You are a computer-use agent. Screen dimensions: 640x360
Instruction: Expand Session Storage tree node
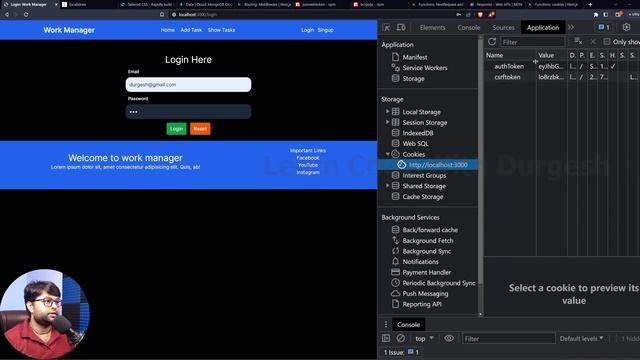point(387,122)
